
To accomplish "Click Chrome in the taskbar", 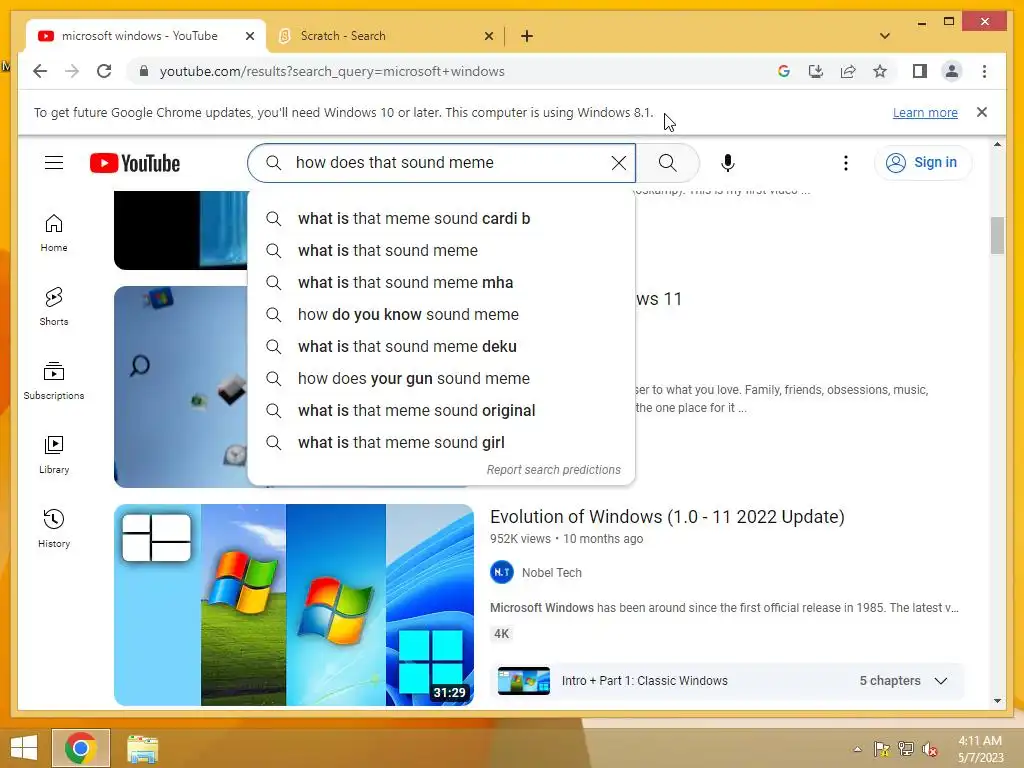I will click(x=81, y=748).
